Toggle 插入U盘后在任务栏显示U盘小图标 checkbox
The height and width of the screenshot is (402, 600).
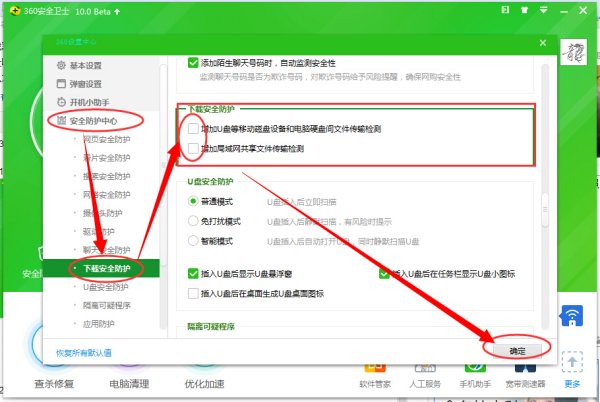click(384, 273)
